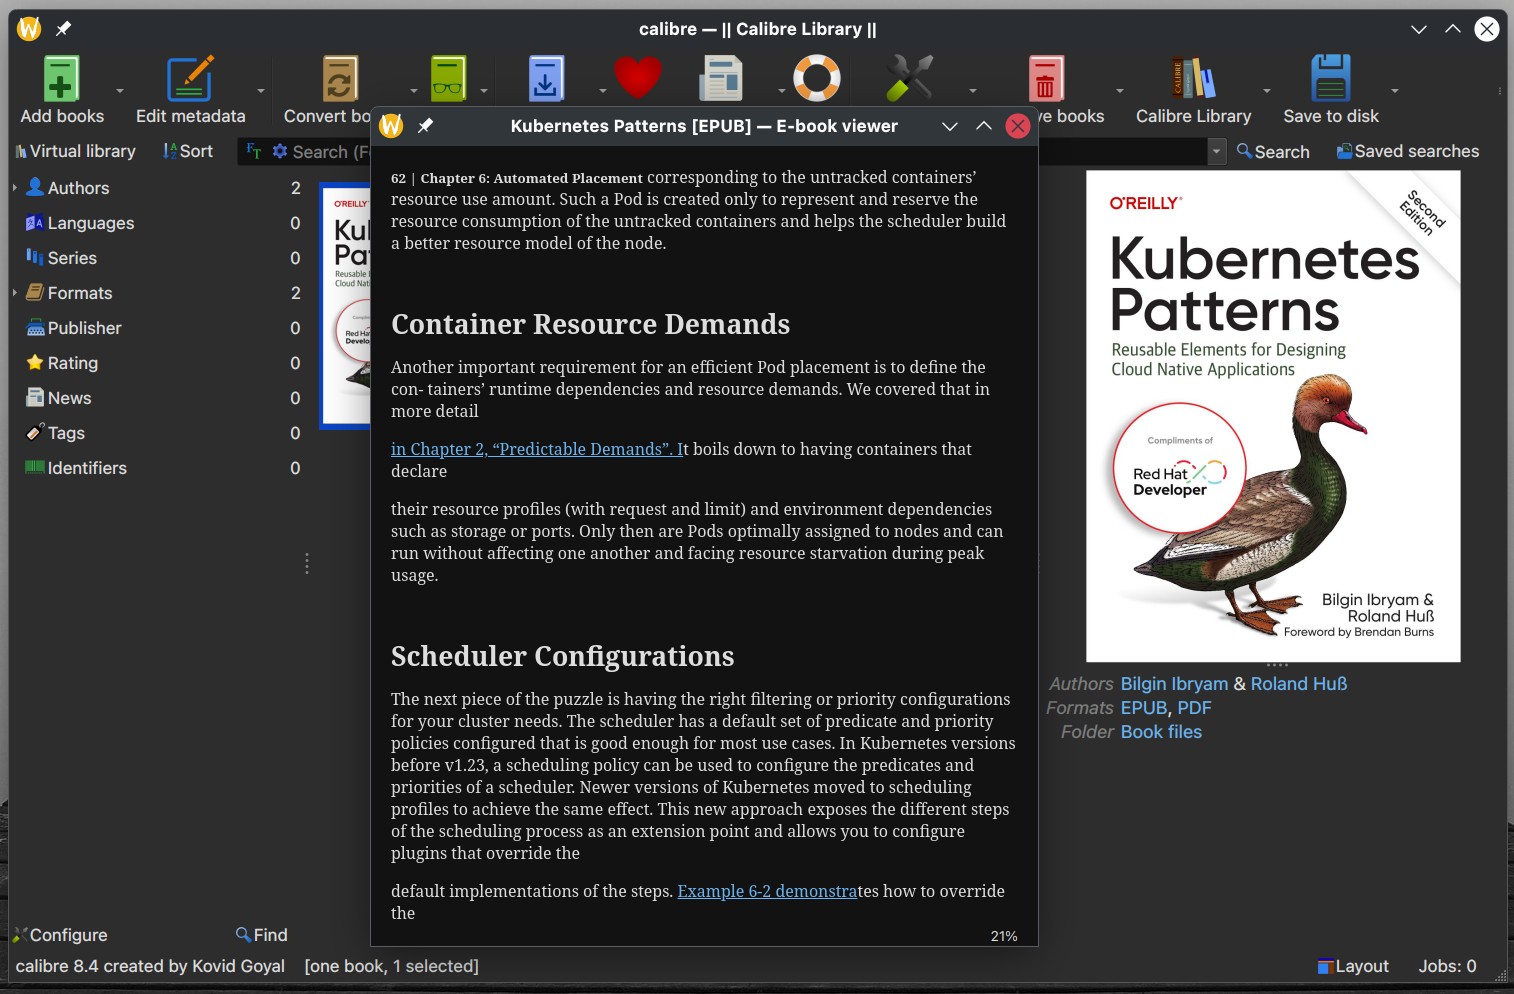Click the Container Resource Demands heading
Image resolution: width=1514 pixels, height=994 pixels.
coord(590,324)
